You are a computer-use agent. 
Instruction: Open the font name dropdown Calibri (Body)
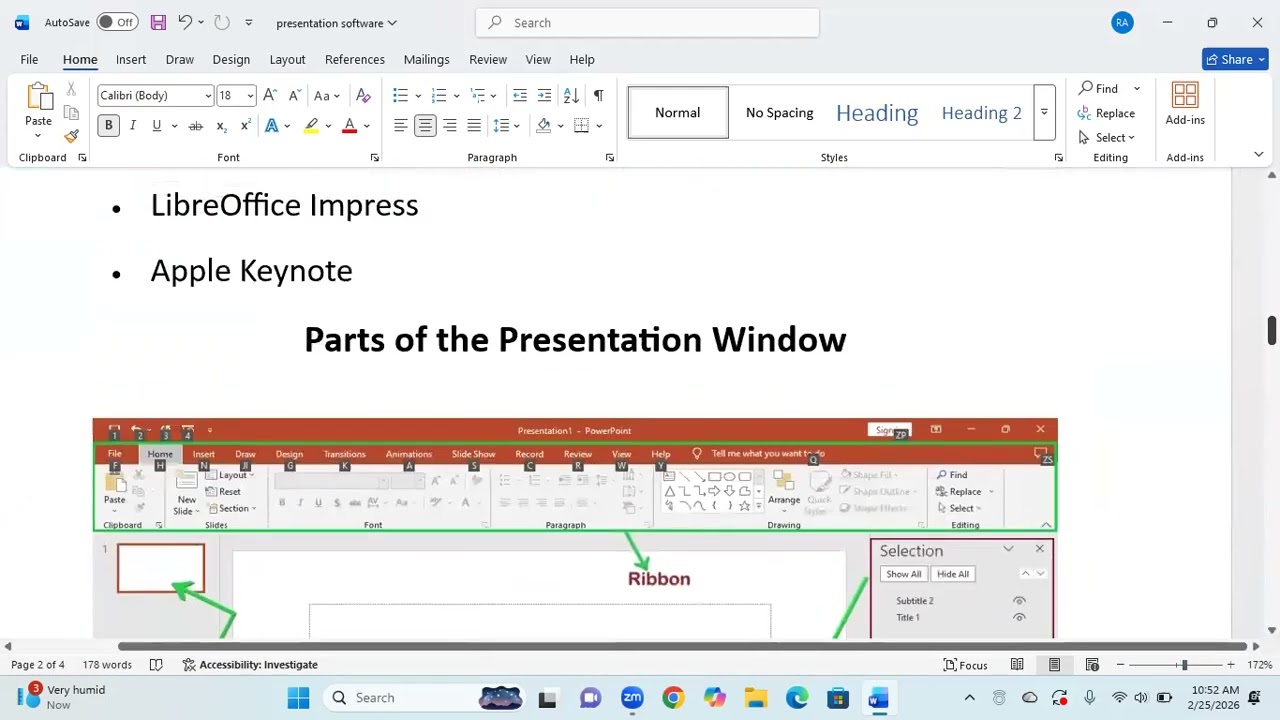(155, 95)
